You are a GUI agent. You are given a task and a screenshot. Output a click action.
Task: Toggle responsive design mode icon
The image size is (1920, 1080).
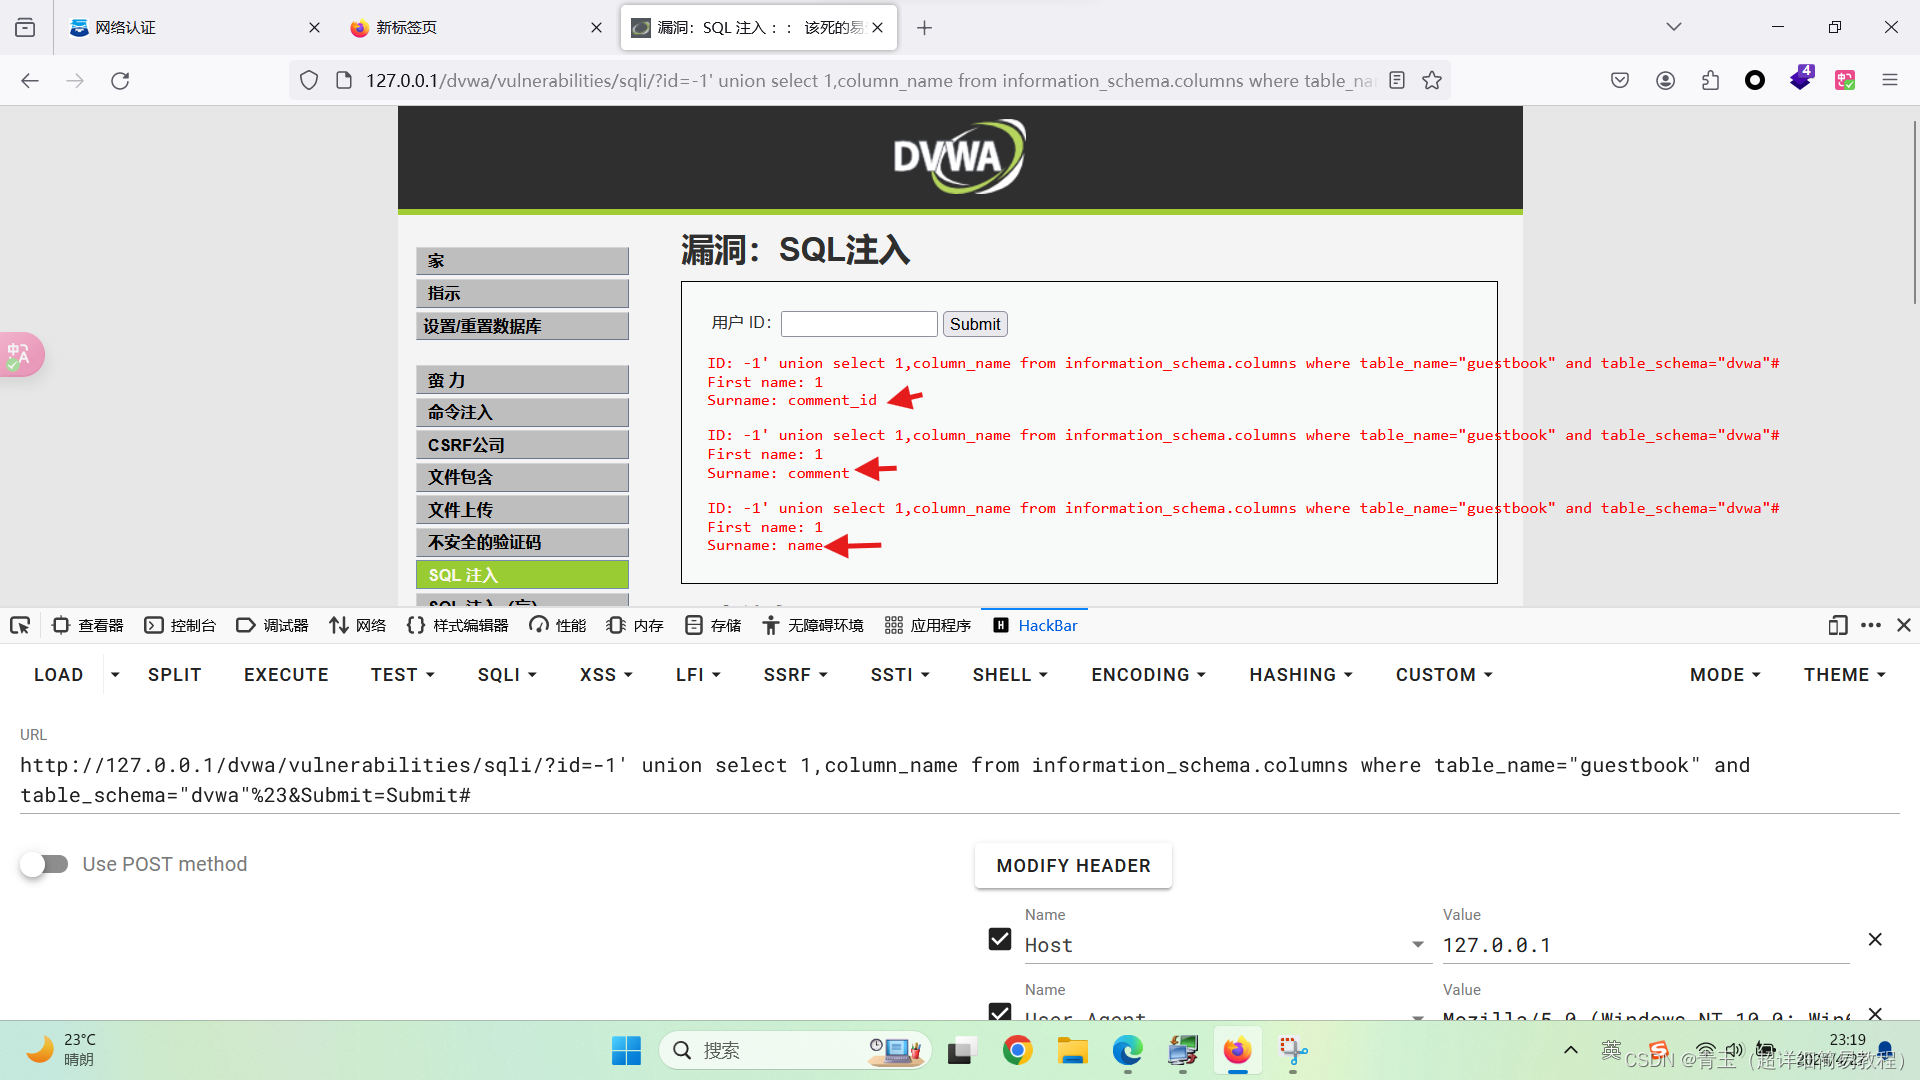click(x=1837, y=625)
